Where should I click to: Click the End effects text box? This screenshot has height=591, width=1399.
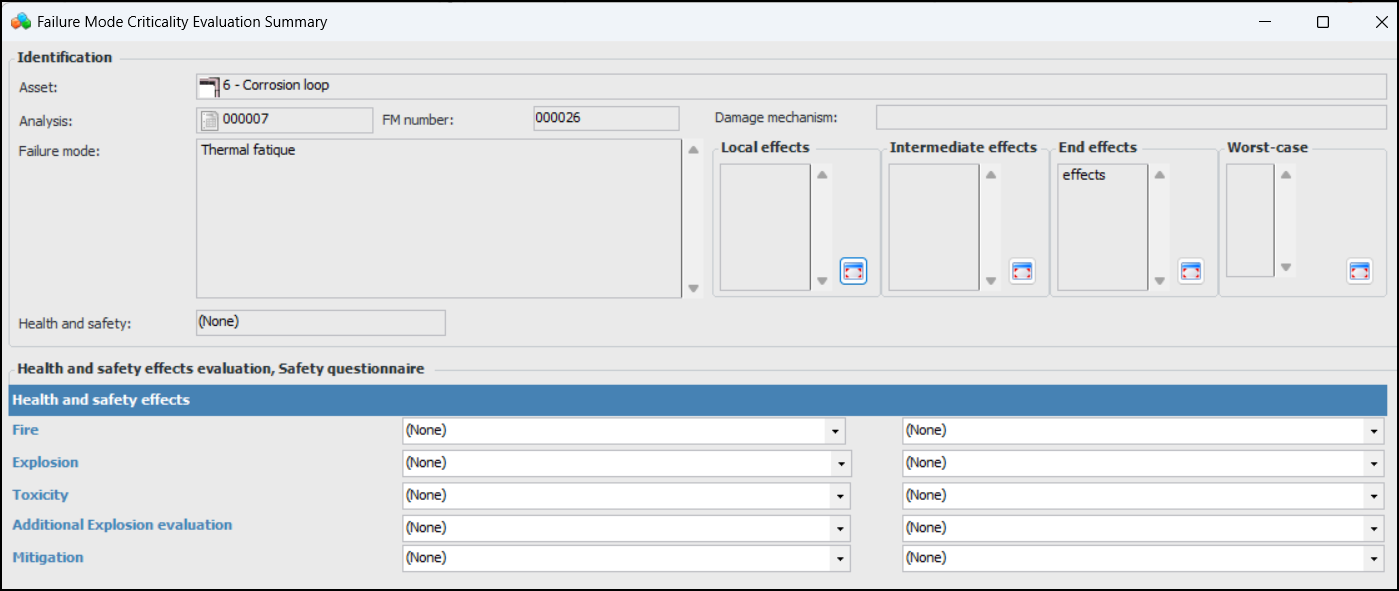[x=1103, y=227]
